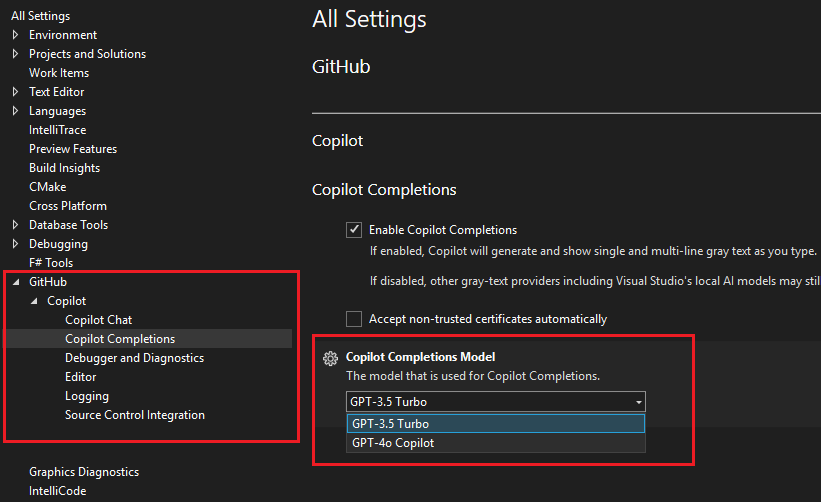Expand Projects and Solutions node arrow
Image resolution: width=821 pixels, height=502 pixels.
coord(15,54)
